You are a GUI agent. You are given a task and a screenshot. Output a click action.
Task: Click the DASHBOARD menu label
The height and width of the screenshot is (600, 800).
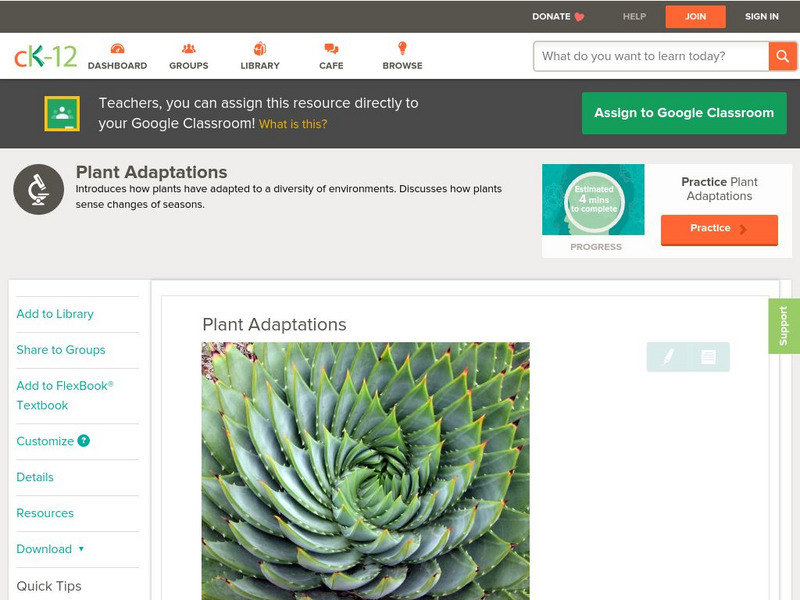tap(117, 66)
